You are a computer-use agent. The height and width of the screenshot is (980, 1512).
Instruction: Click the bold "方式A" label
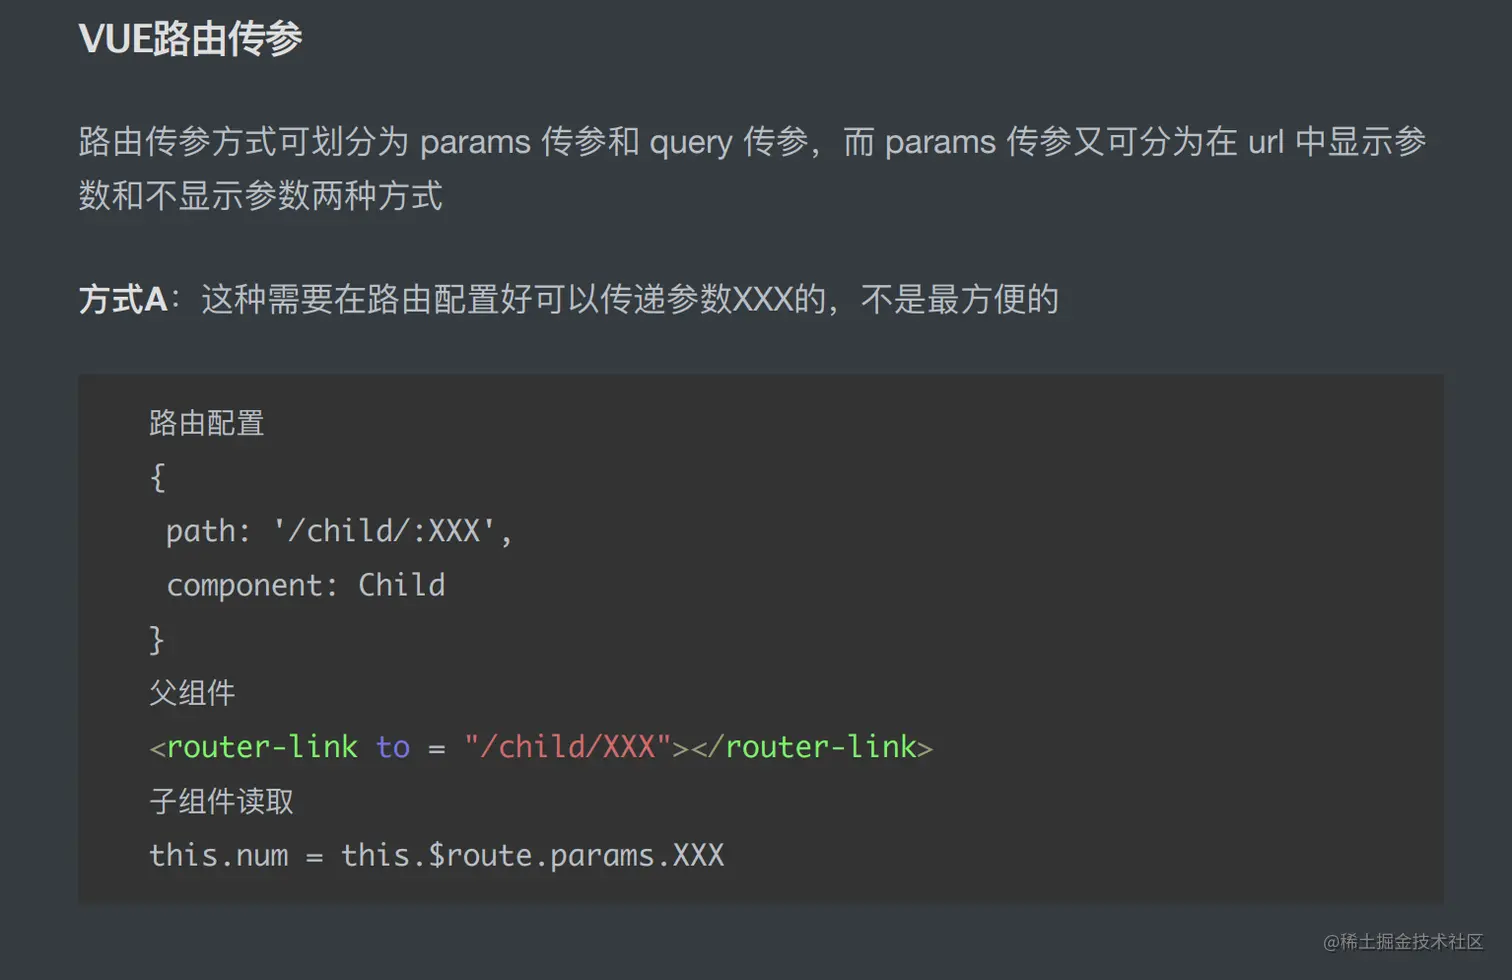click(123, 299)
